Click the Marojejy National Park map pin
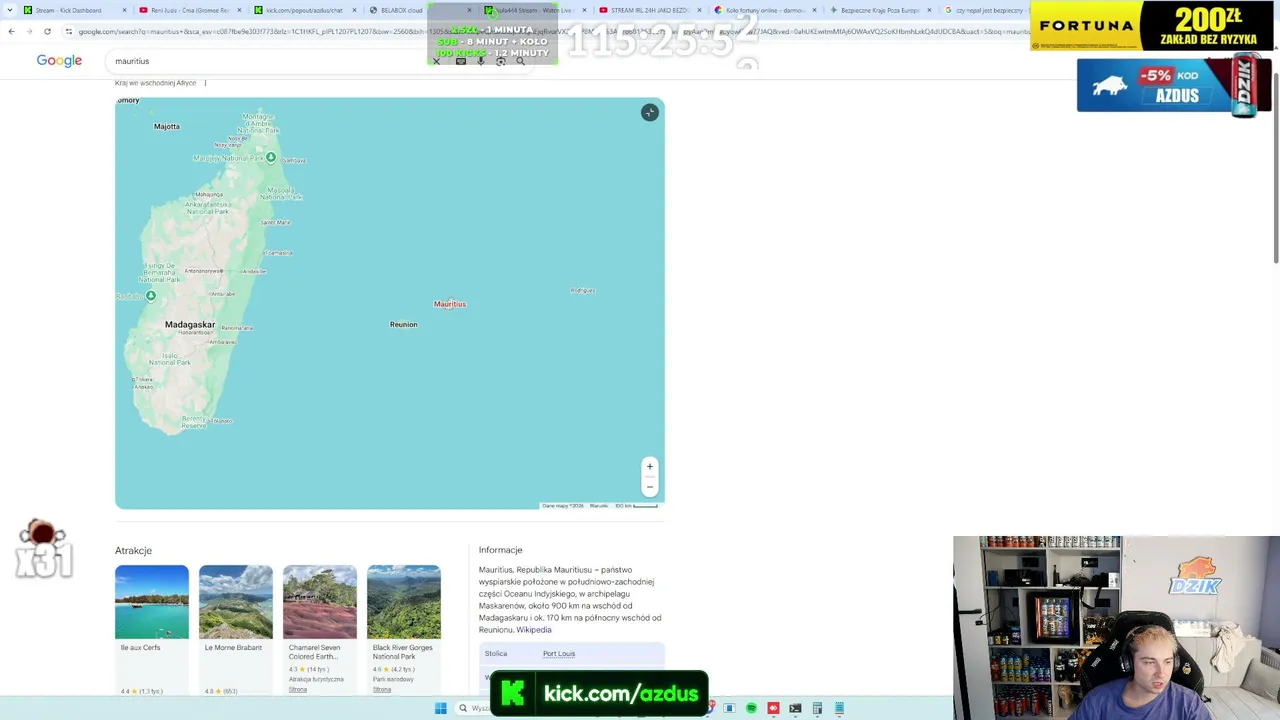This screenshot has height=720, width=1280. 271,158
